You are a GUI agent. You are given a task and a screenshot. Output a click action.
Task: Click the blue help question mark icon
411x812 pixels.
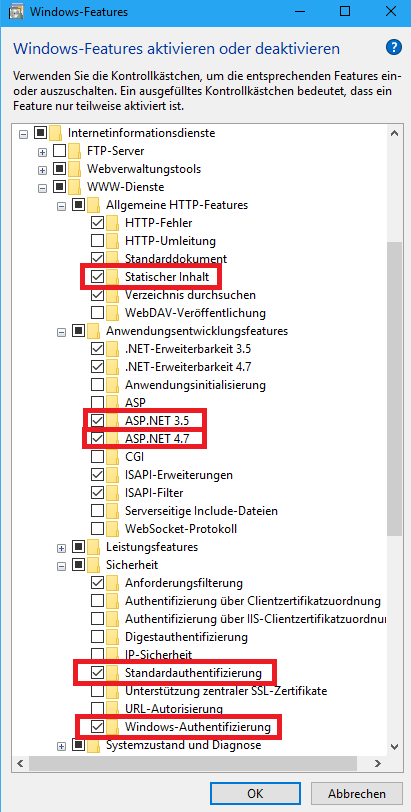[x=394, y=48]
